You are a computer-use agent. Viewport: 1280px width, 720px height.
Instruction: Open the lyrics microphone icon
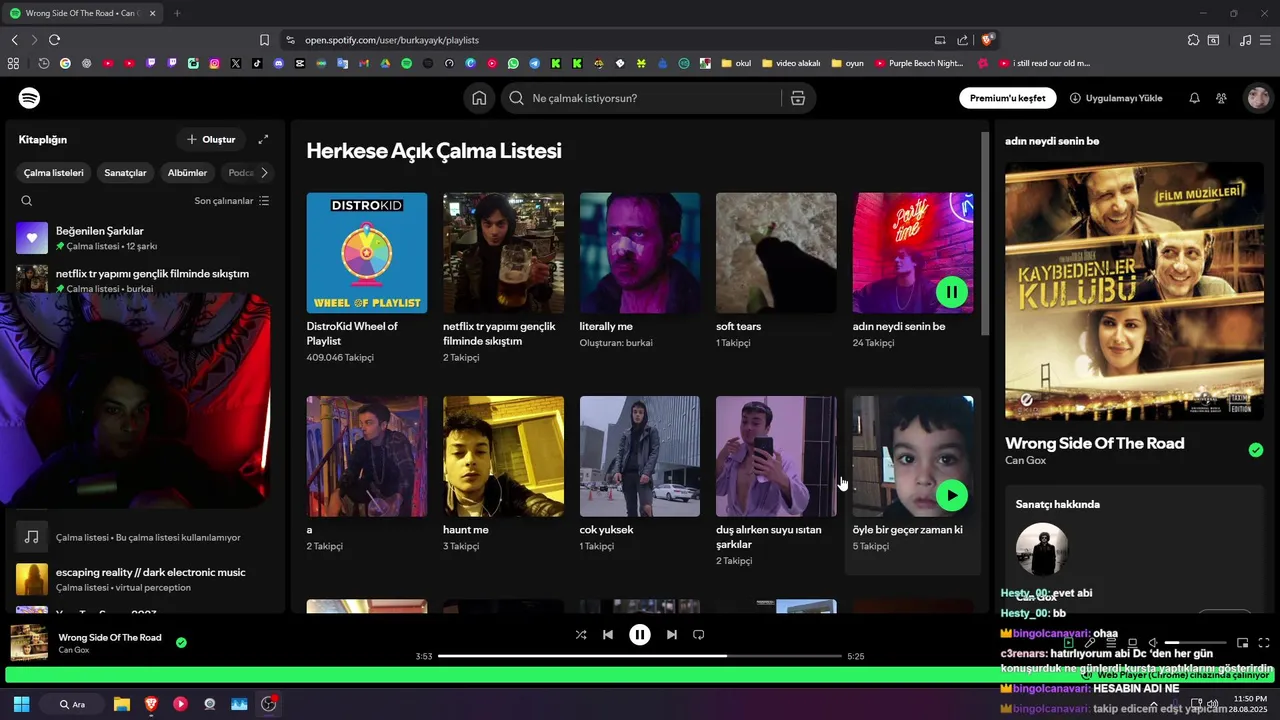[1090, 642]
